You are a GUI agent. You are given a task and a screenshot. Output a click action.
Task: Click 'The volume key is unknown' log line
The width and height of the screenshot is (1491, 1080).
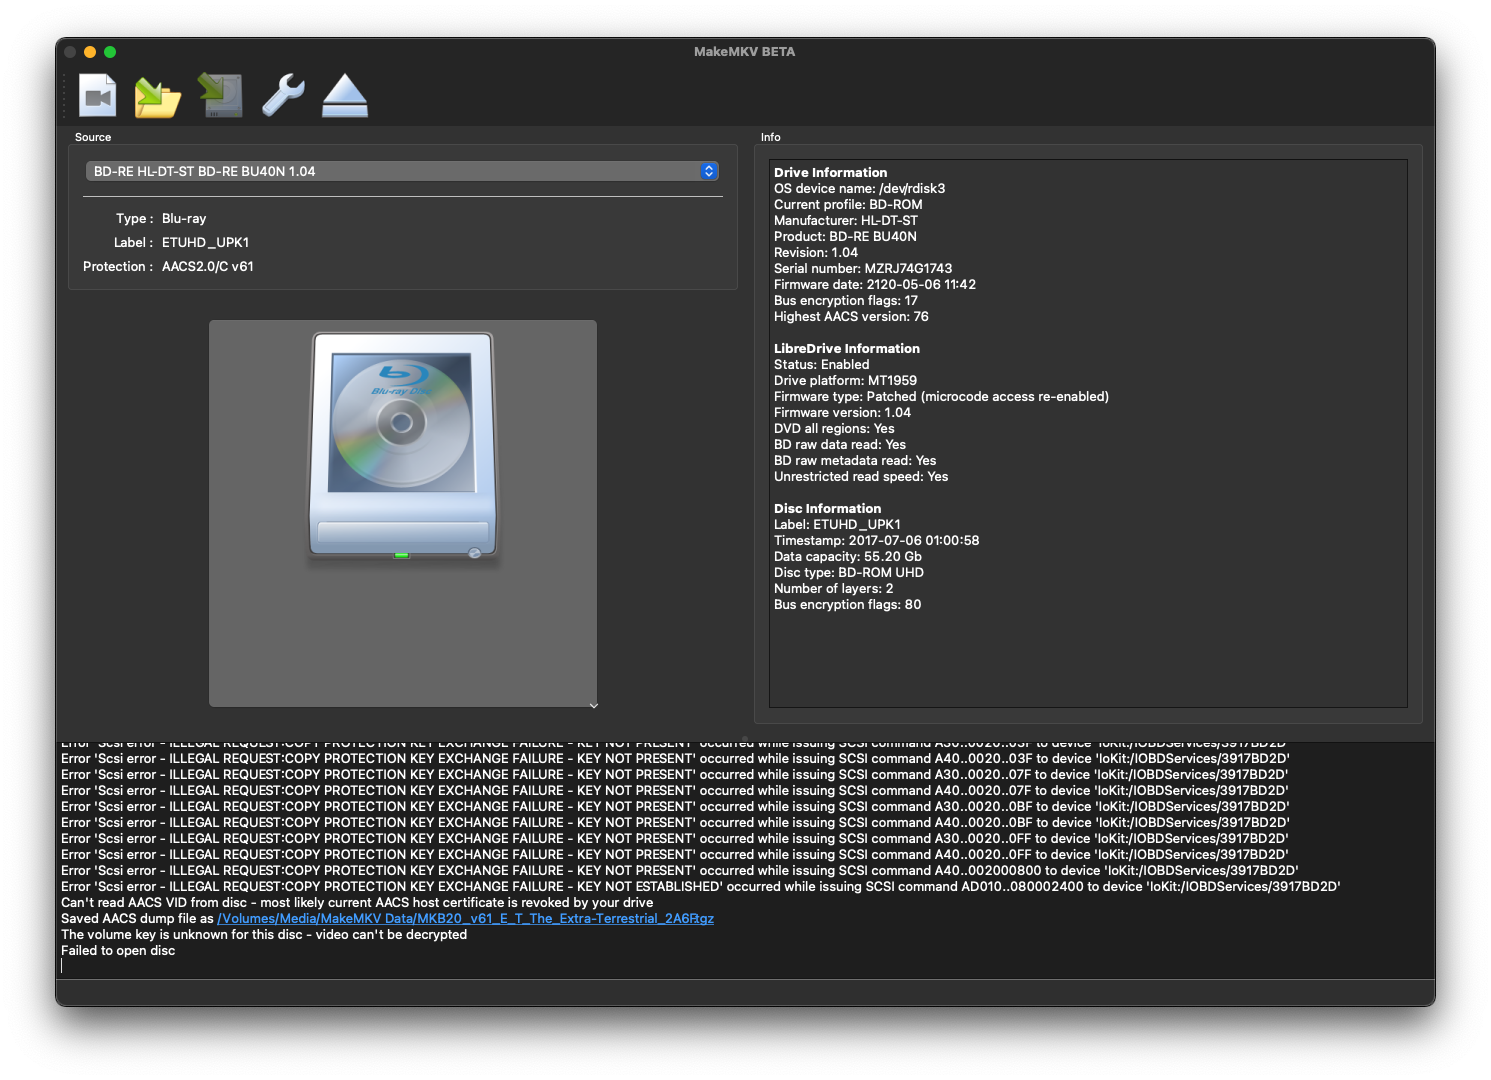264,934
